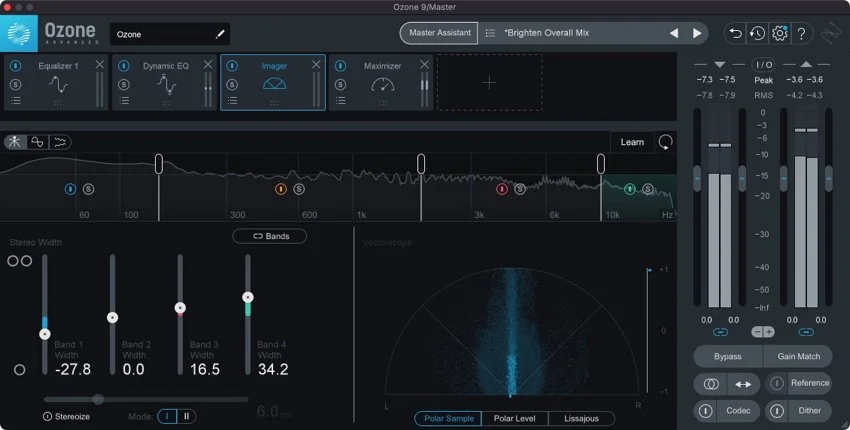This screenshot has width=850, height=430.
Task: Open Maximizer preset list icon
Action: click(340, 100)
